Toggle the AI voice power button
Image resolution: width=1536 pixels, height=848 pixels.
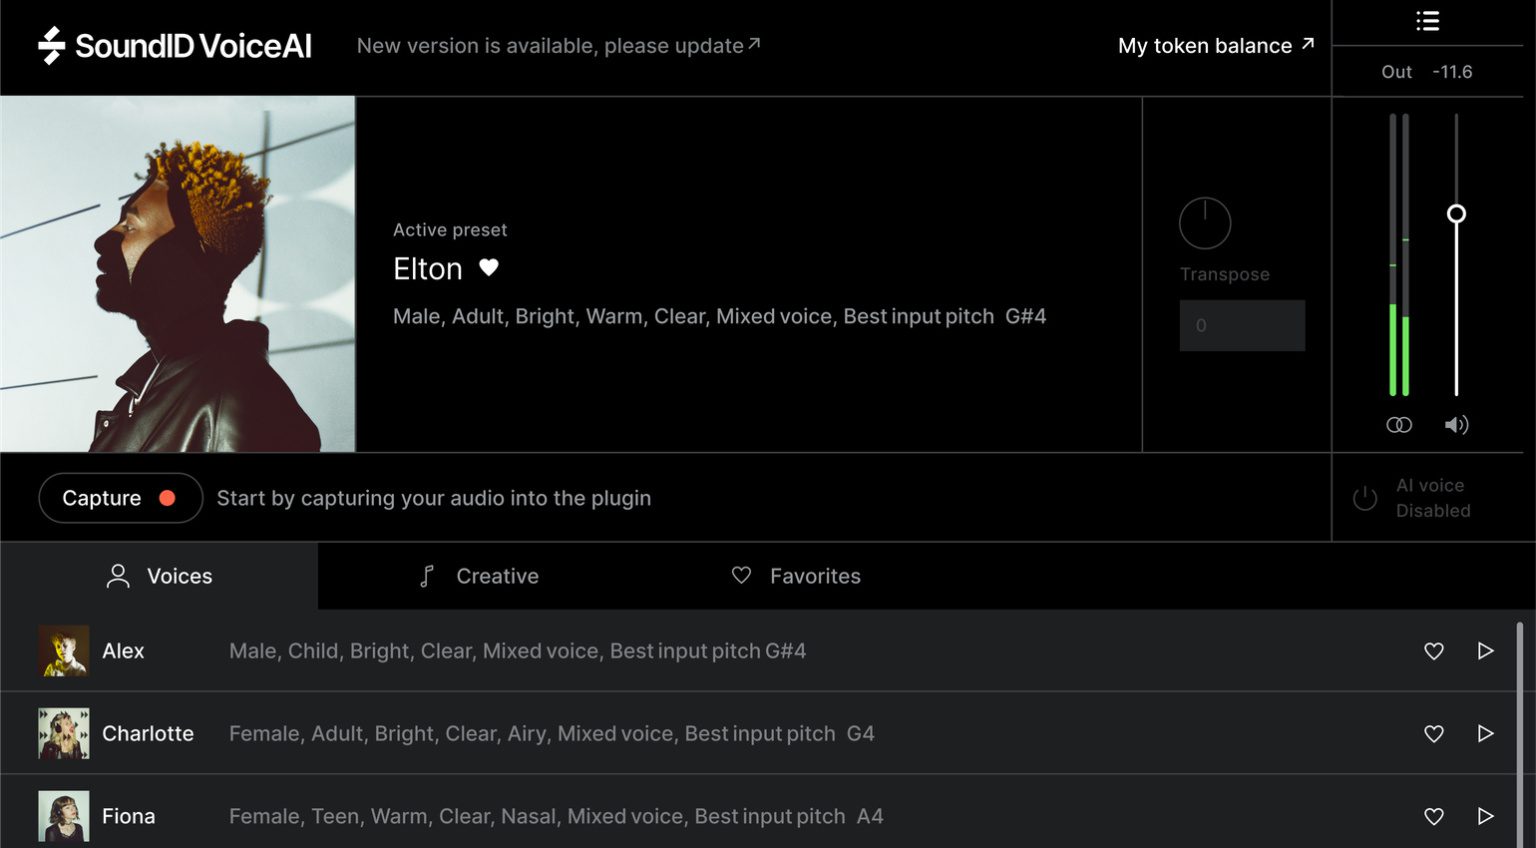(x=1365, y=498)
